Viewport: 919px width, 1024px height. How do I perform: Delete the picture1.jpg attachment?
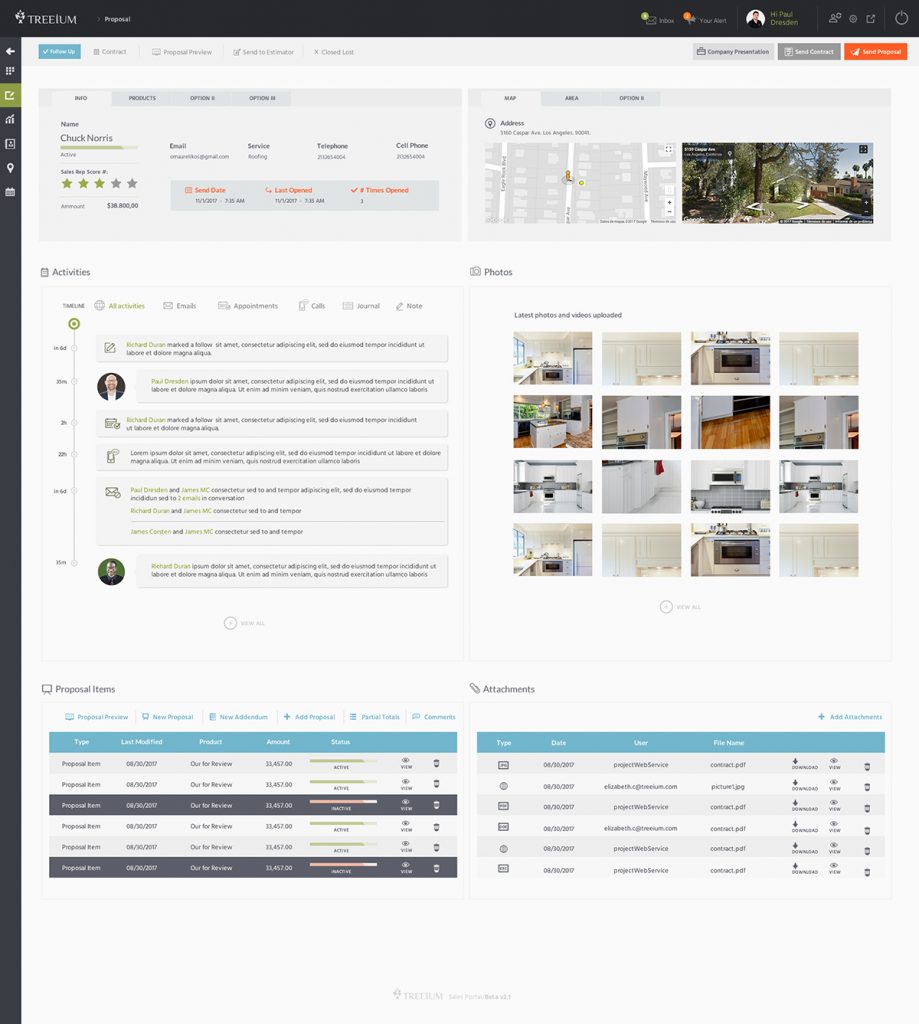867,787
